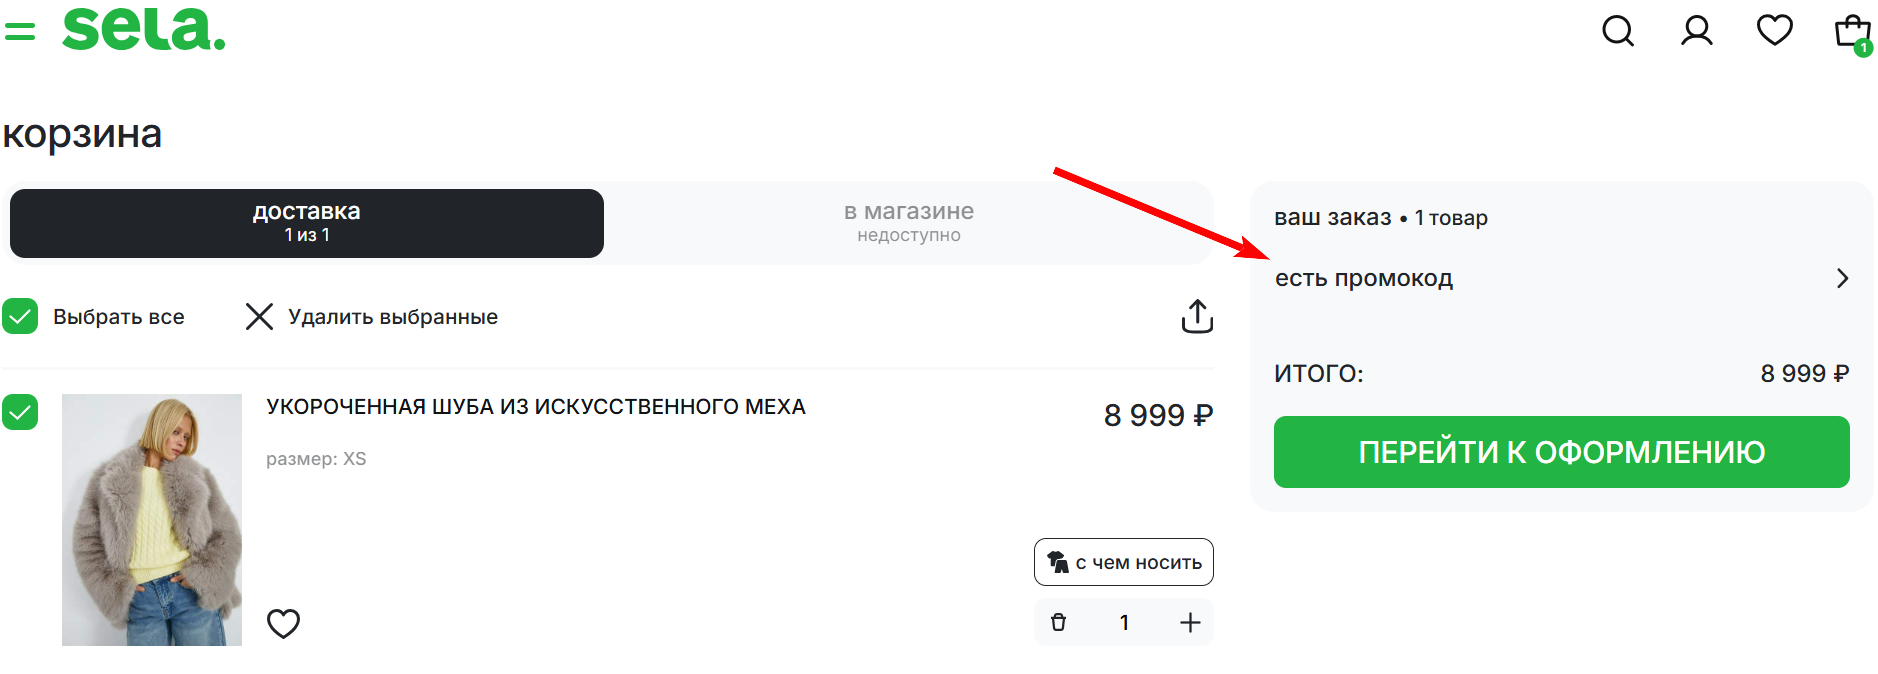
Task: Open the favorites heart icon in header
Action: point(1774,31)
